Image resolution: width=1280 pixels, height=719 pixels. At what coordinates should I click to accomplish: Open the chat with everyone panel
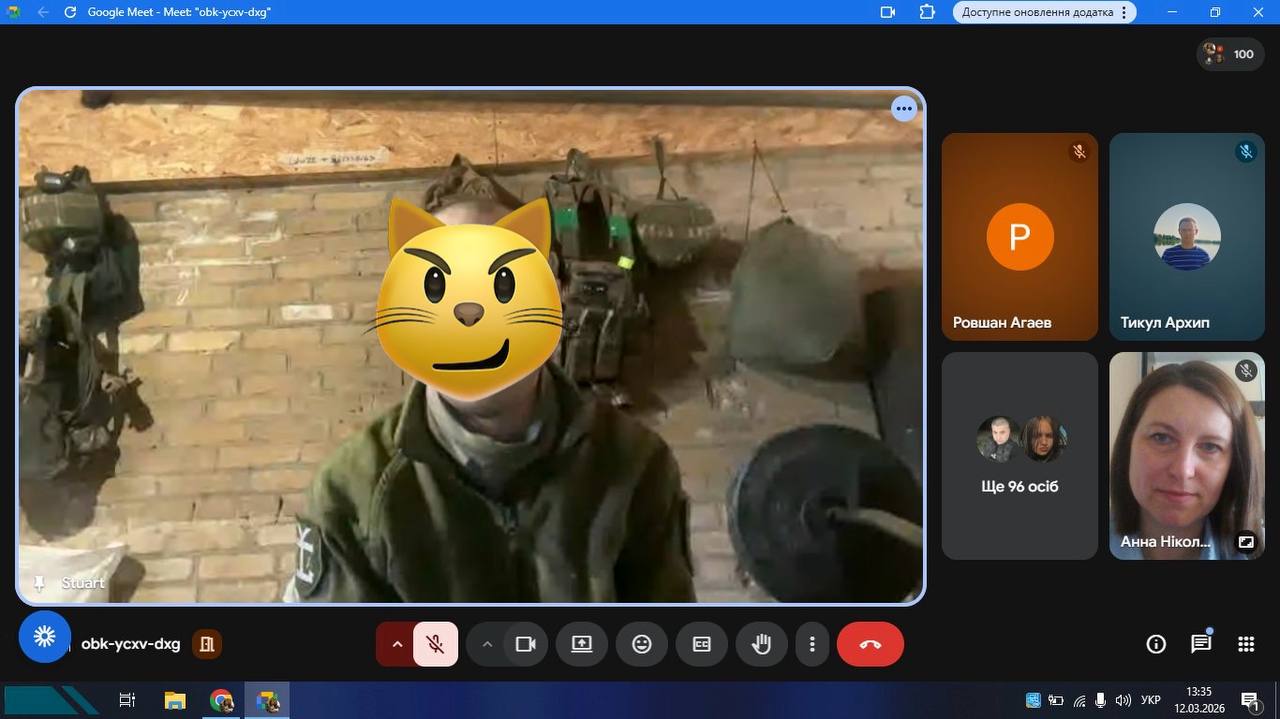1201,644
